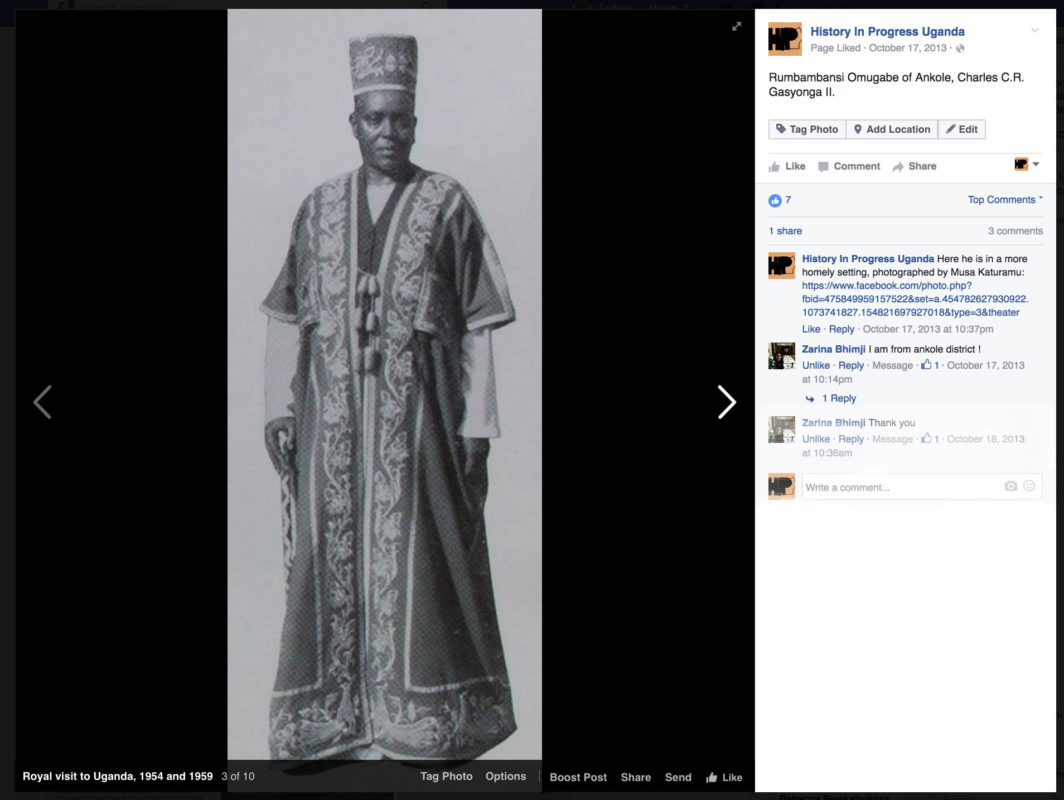Toggle Like under the photo description
The height and width of the screenshot is (800, 1064).
tap(787, 166)
